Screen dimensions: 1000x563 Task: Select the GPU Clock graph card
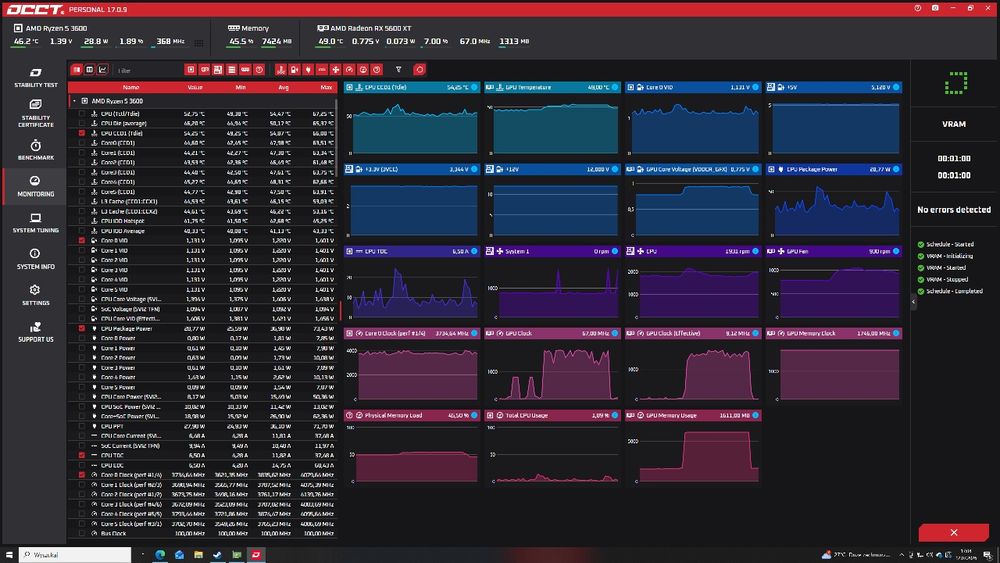[x=552, y=366]
